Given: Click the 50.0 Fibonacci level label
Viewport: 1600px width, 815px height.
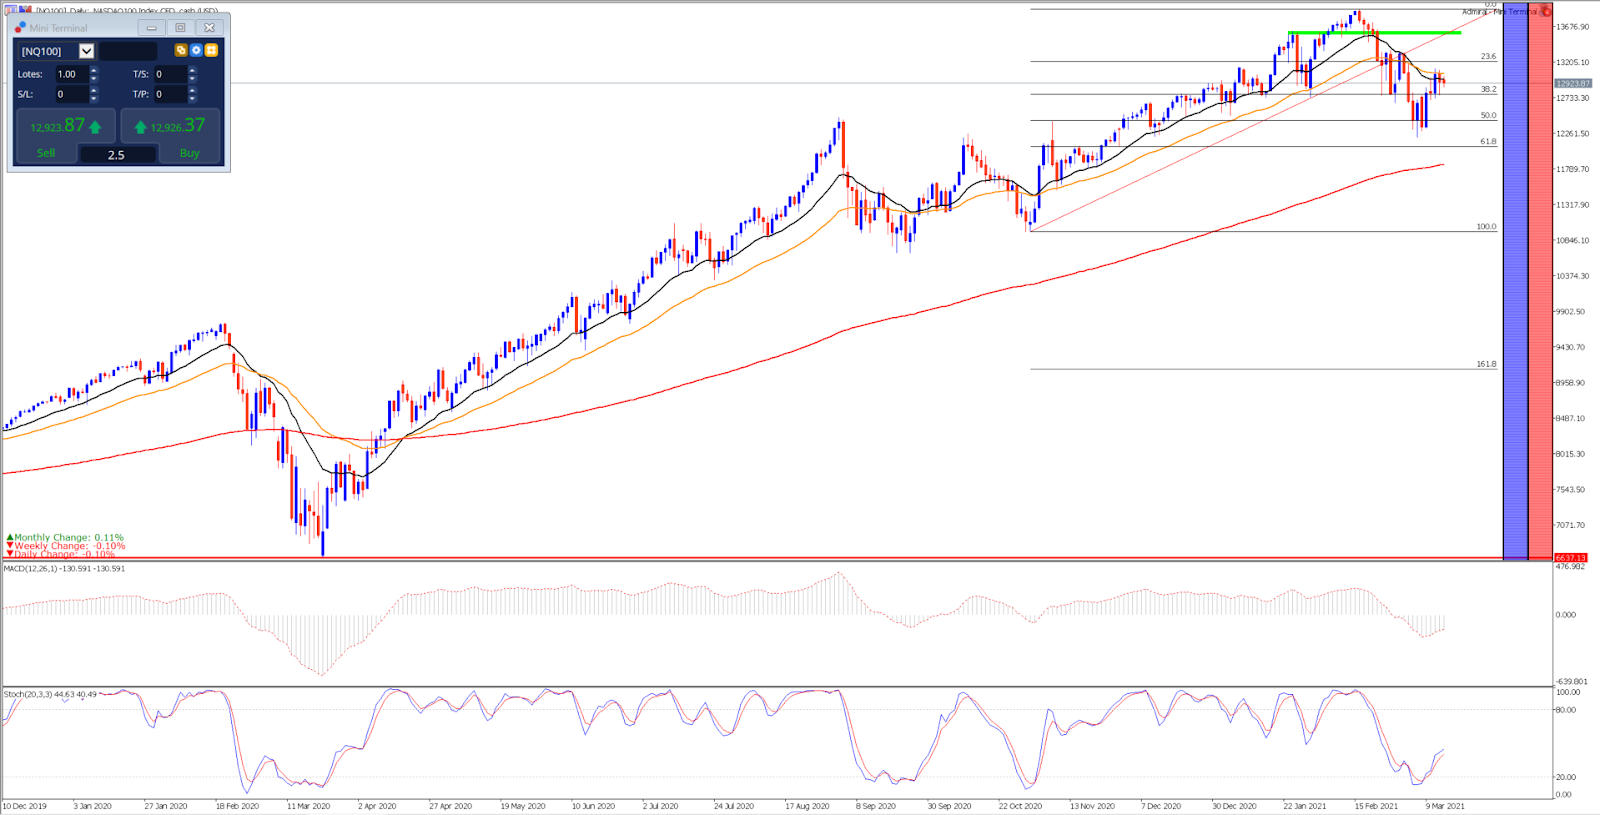Looking at the screenshot, I should [1488, 116].
